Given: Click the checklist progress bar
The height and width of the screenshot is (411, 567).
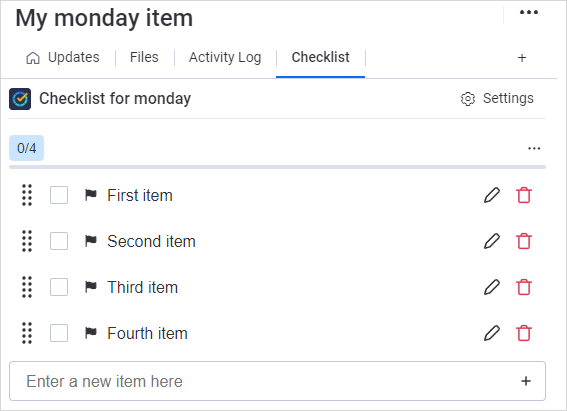Looking at the screenshot, I should (277, 167).
